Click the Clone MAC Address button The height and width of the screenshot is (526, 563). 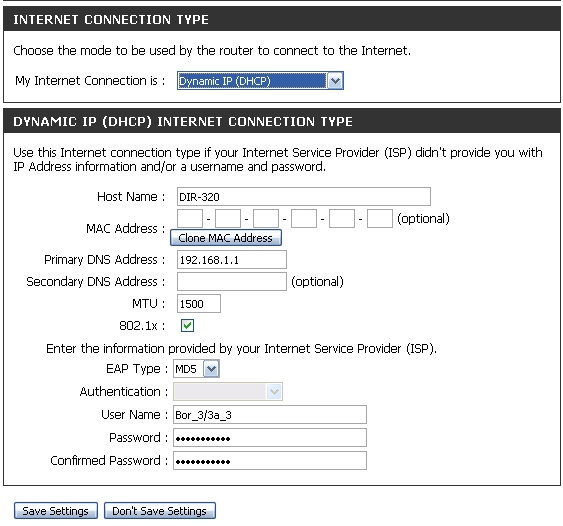point(226,238)
